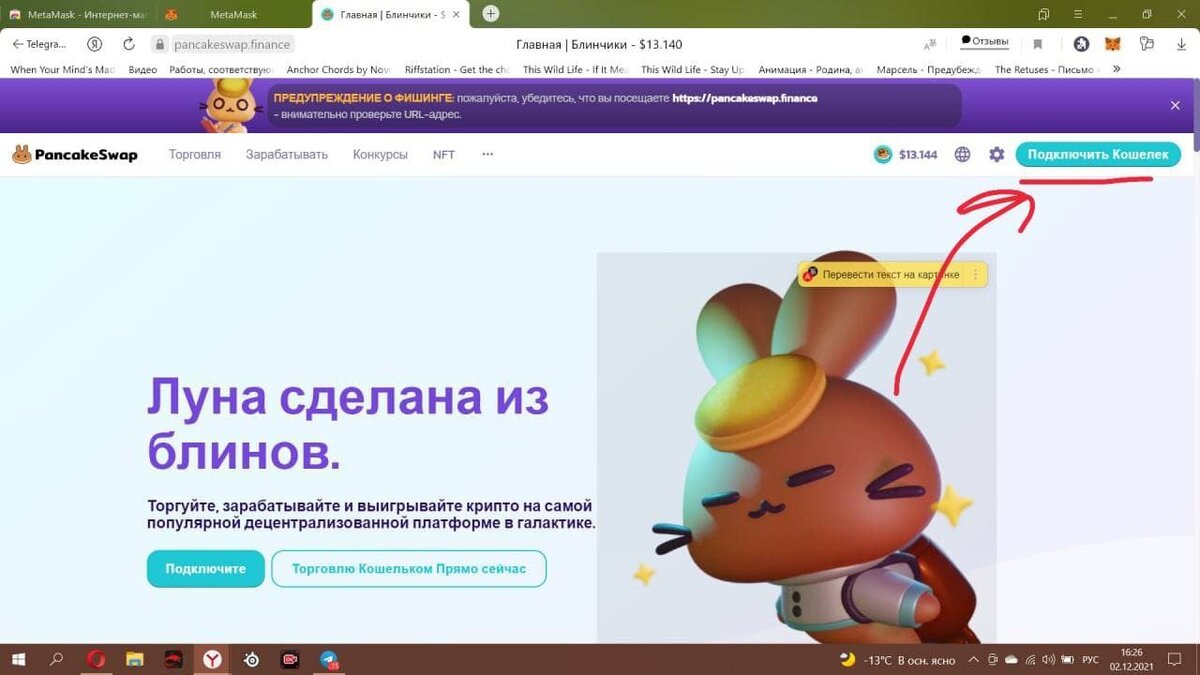Click the round extension icon left of MetaMask
Viewport: 1200px width, 675px height.
coord(1081,44)
